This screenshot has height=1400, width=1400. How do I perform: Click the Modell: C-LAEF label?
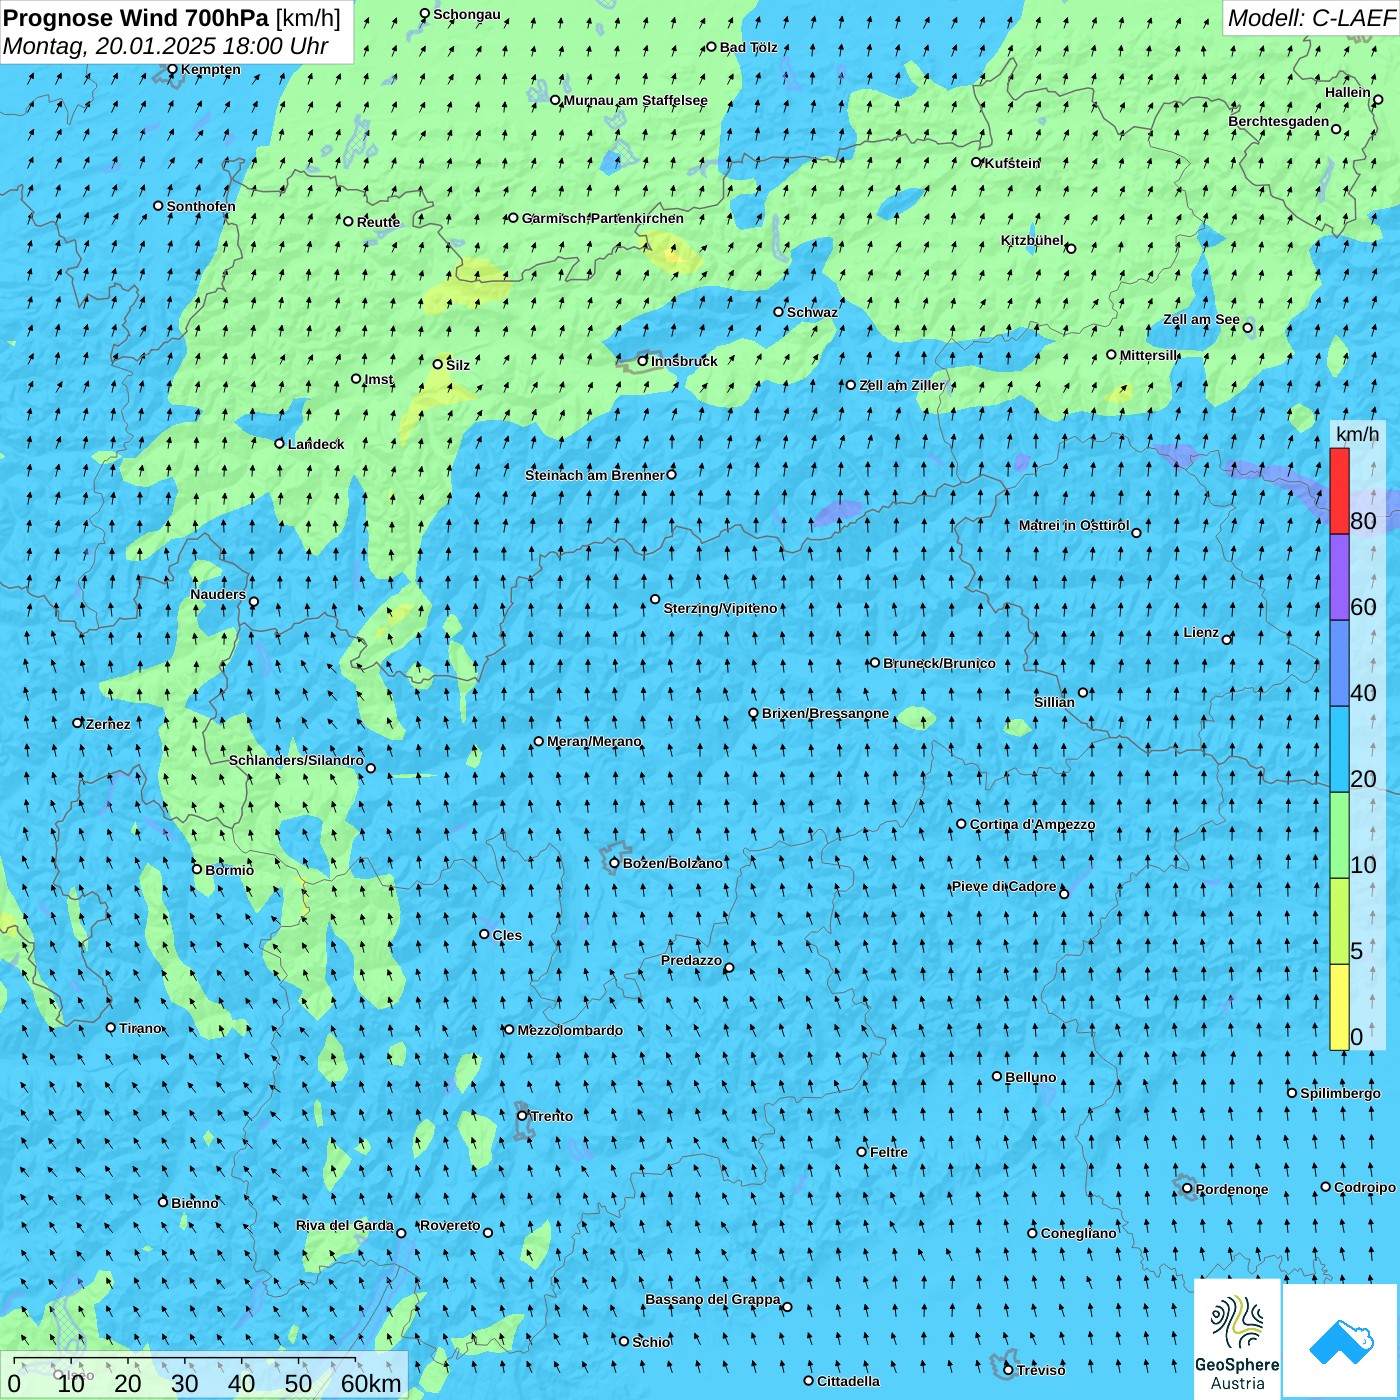click(1311, 18)
